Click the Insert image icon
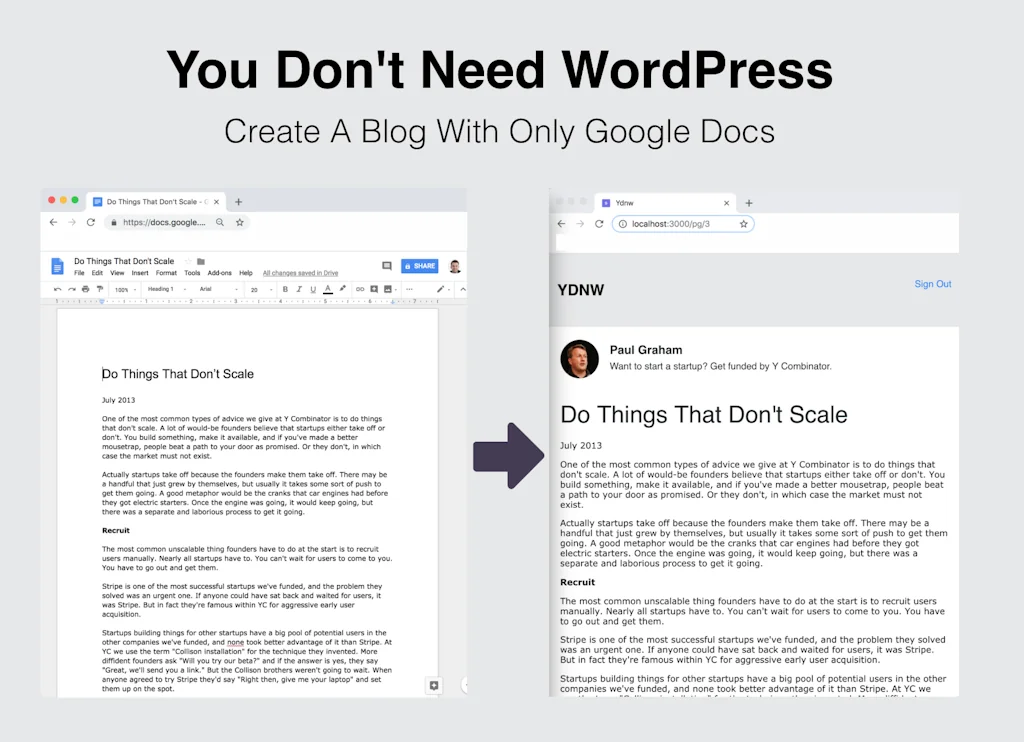1024x742 pixels. (388, 290)
